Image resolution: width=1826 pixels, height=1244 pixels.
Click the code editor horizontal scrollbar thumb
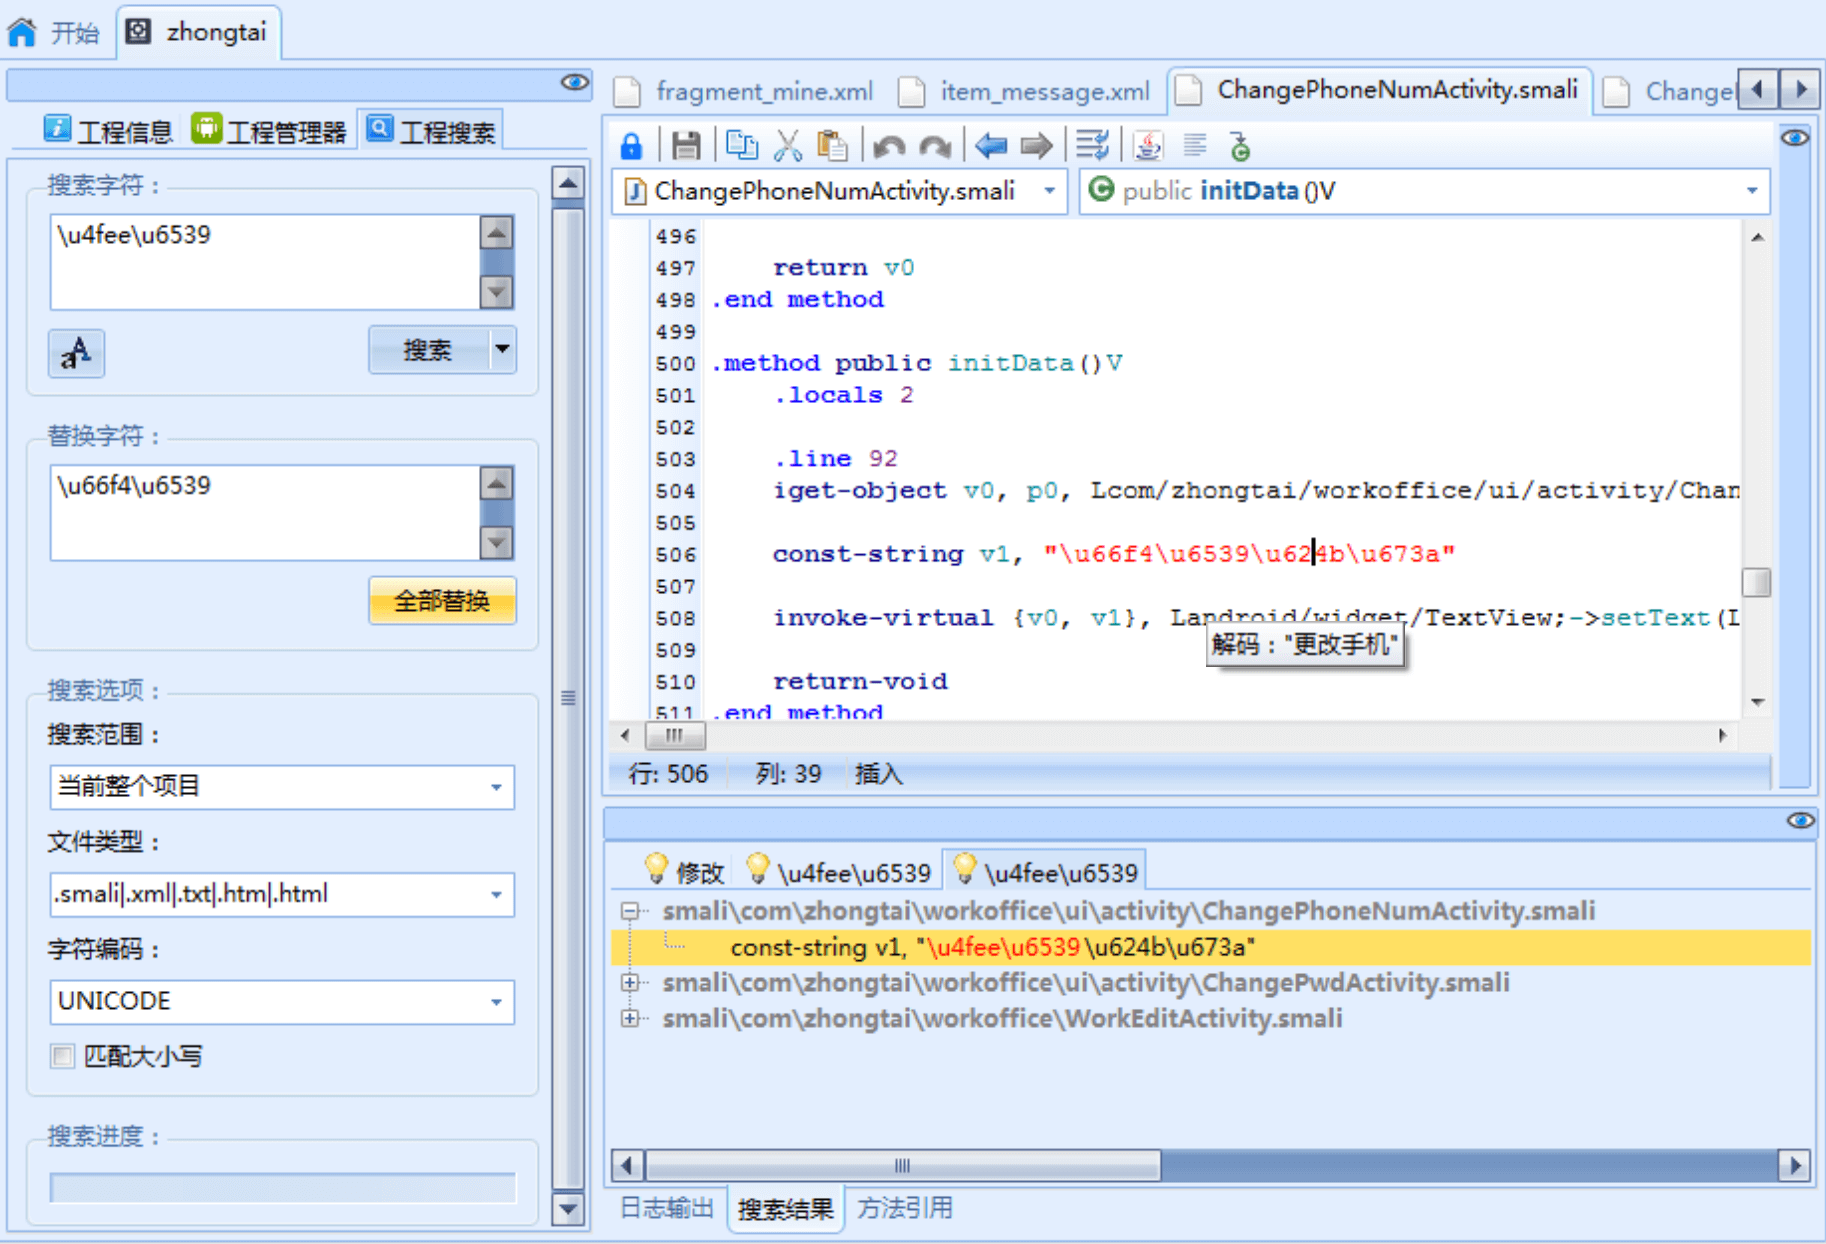tap(675, 736)
